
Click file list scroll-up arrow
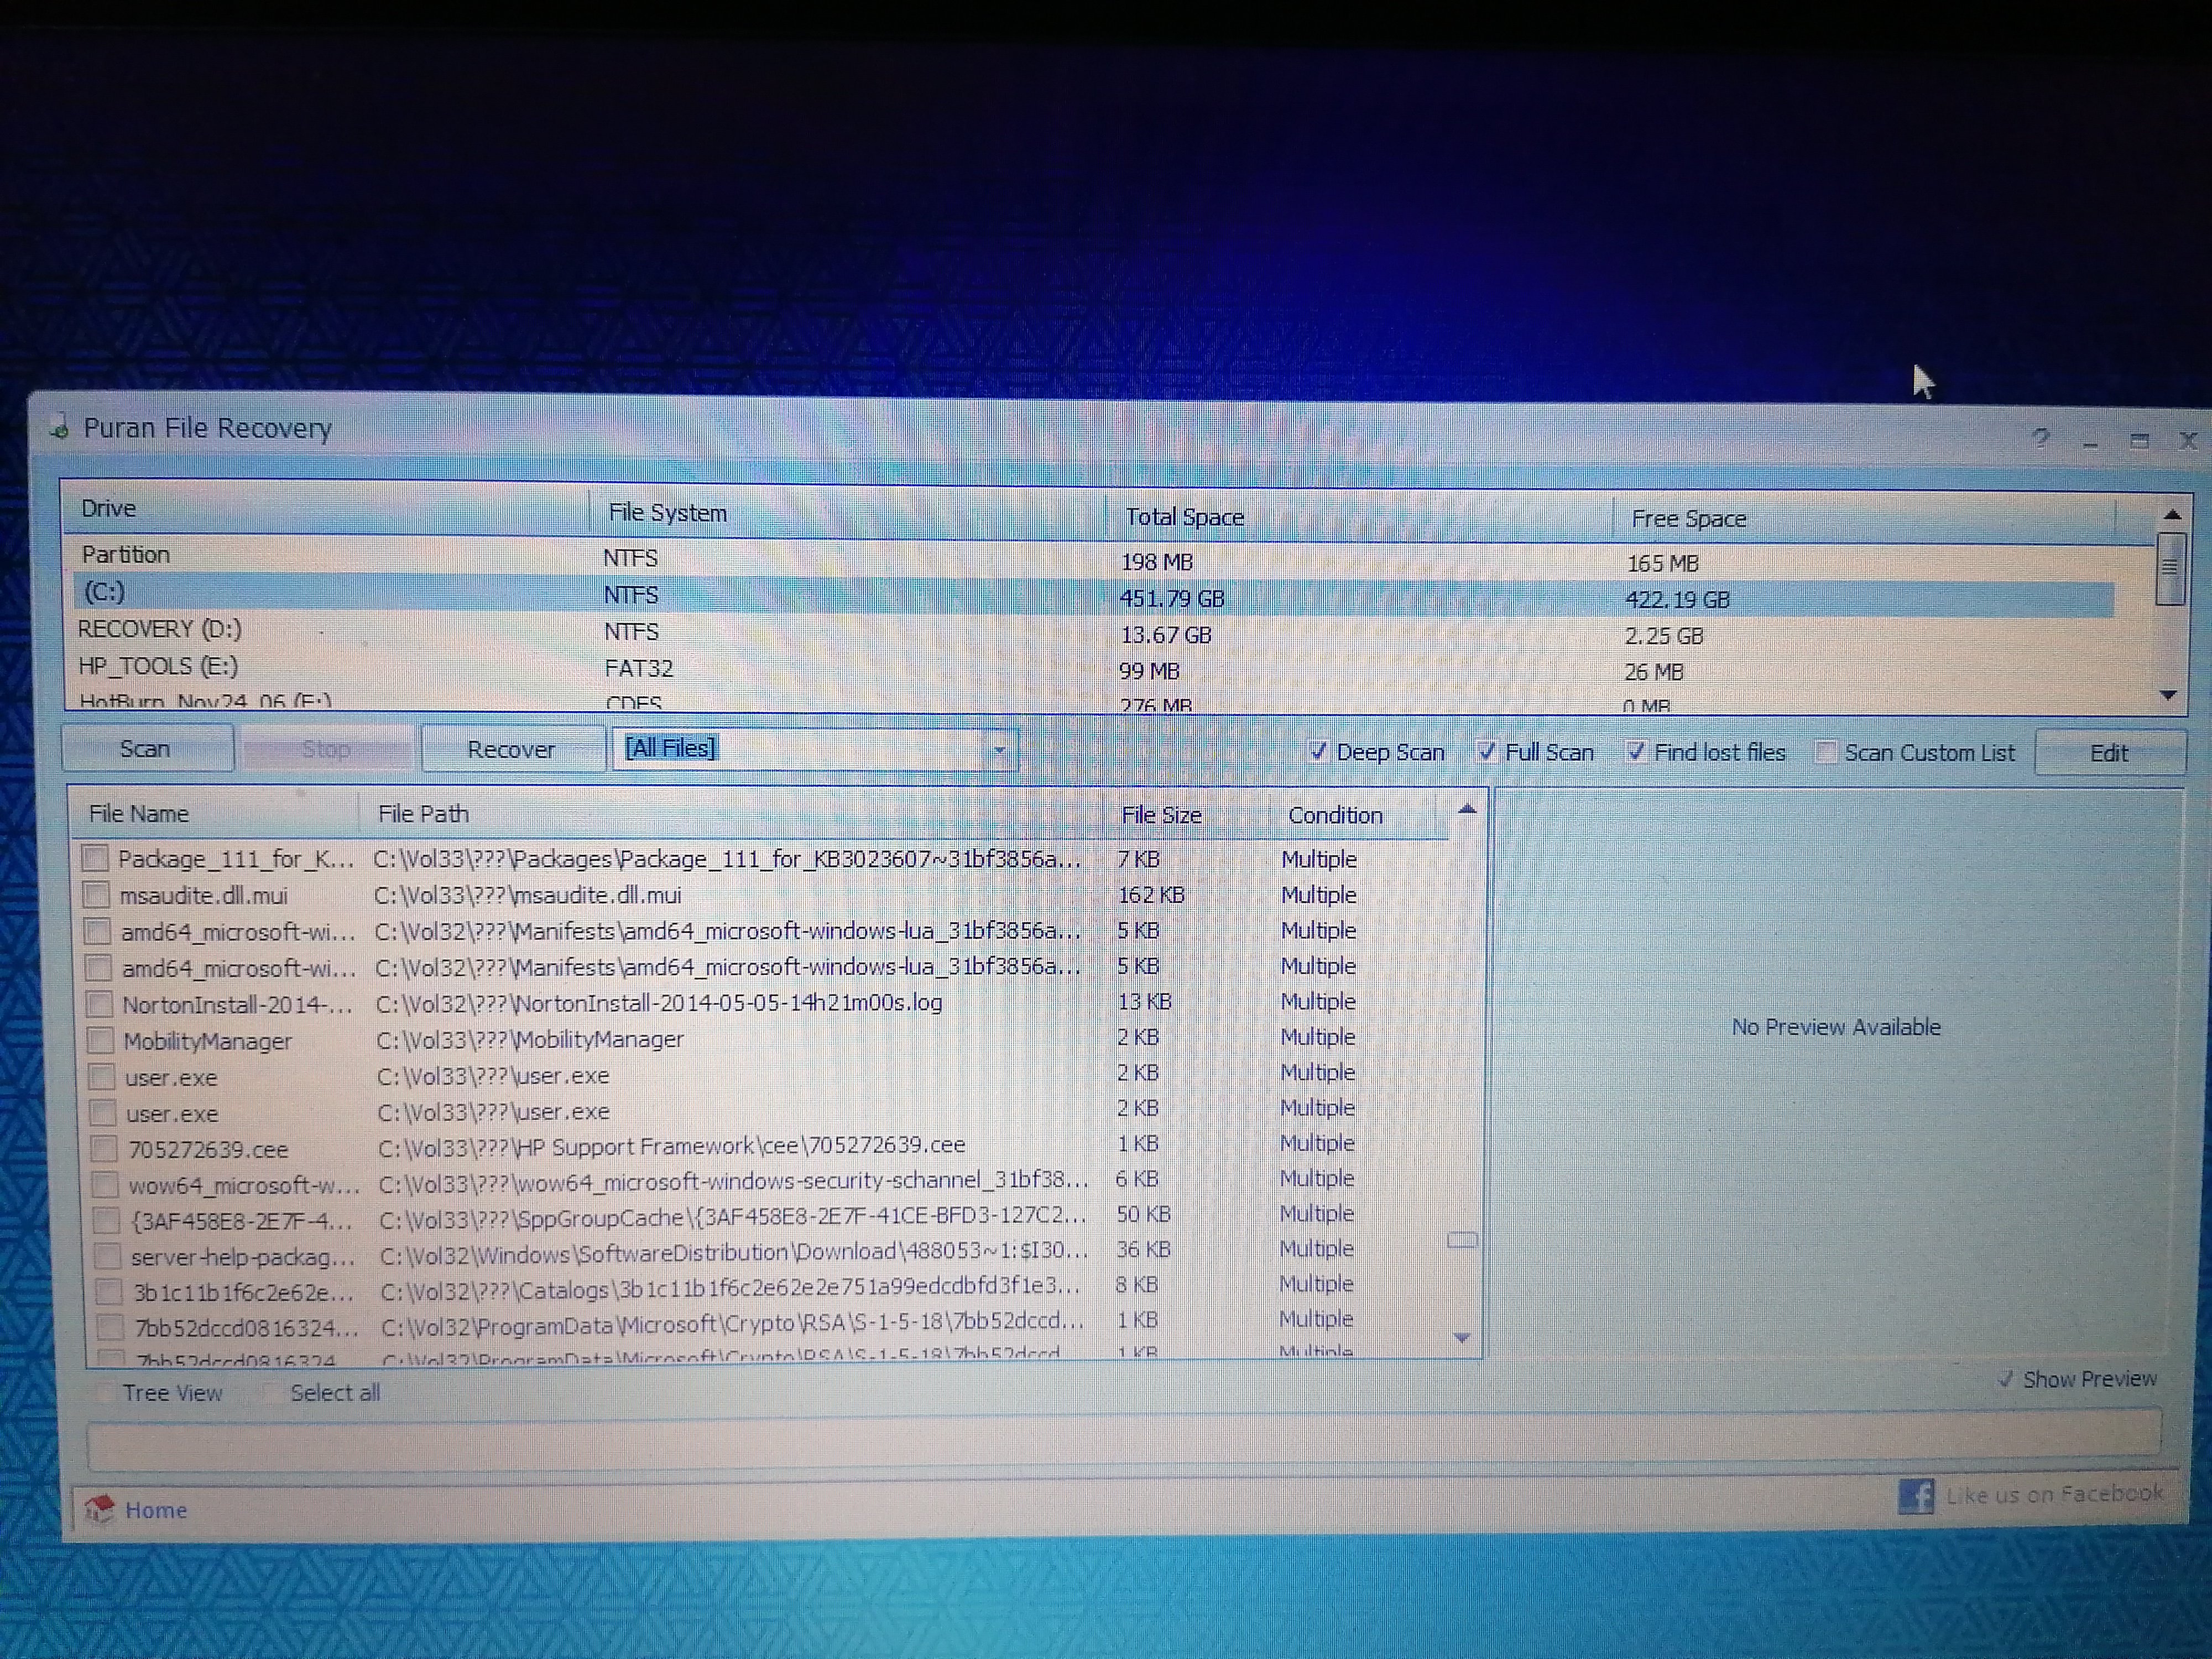point(1466,810)
